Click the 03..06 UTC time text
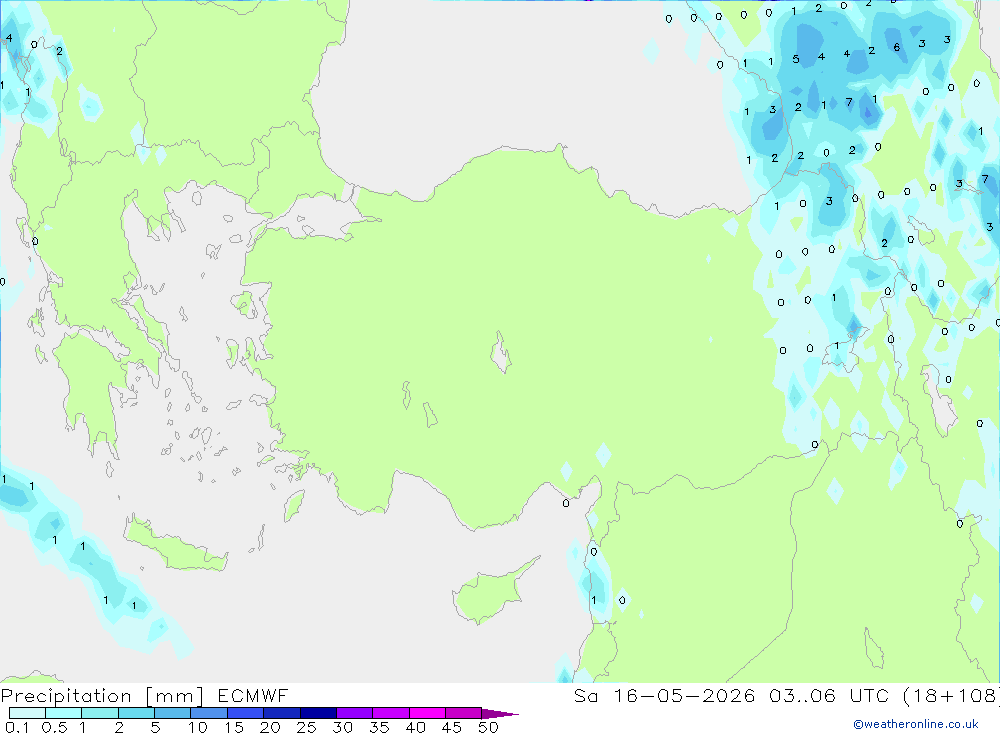 pos(827,695)
